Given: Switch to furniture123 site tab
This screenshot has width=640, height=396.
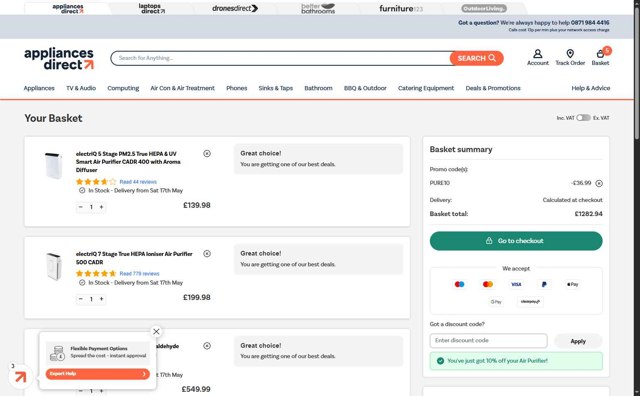Looking at the screenshot, I should tap(401, 8).
